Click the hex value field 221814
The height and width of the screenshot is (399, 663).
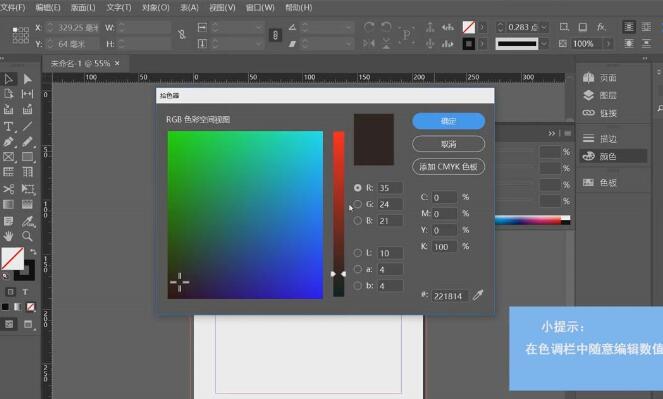coord(449,296)
